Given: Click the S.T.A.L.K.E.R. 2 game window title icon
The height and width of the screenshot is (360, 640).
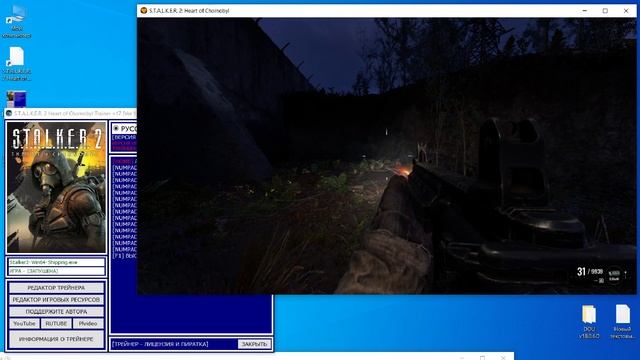Looking at the screenshot, I should pos(143,11).
